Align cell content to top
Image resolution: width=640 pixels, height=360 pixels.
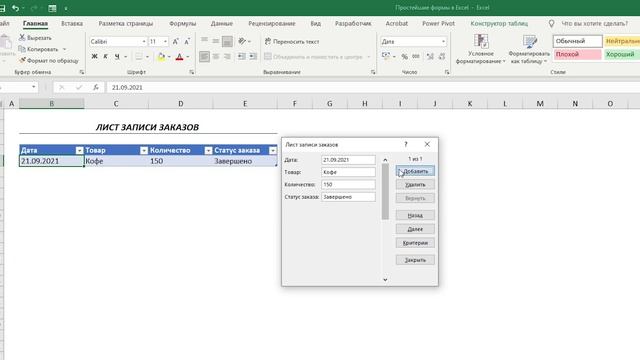point(204,40)
